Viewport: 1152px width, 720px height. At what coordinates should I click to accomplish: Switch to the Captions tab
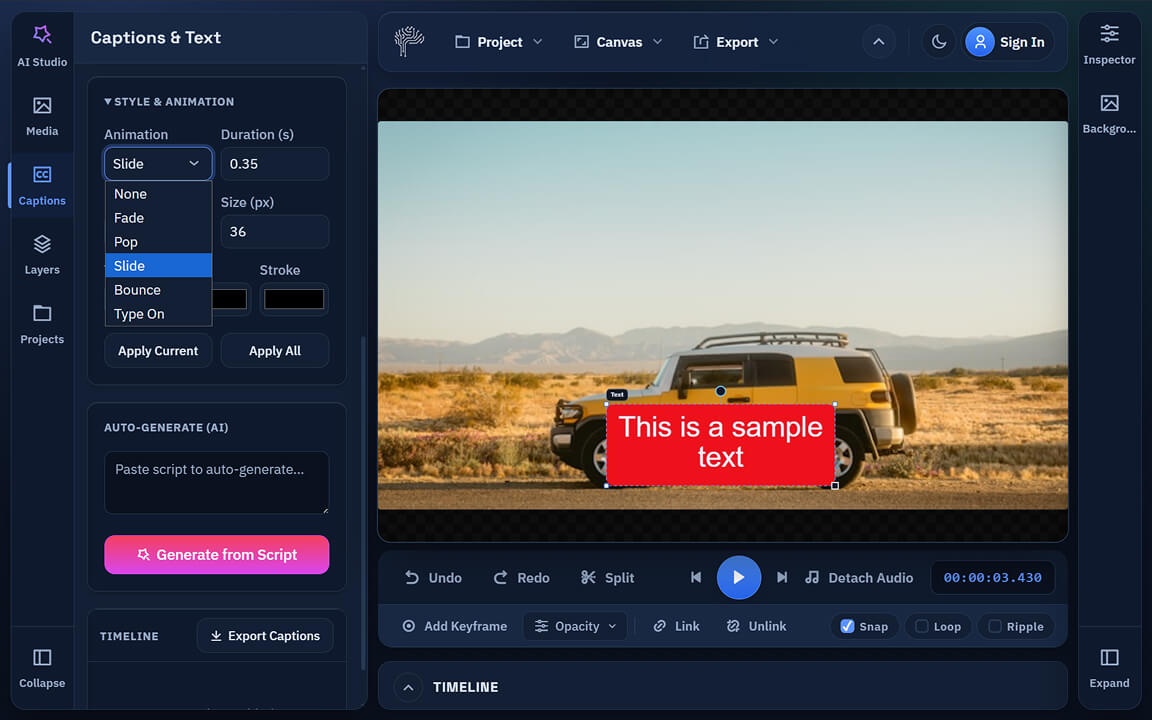42,184
